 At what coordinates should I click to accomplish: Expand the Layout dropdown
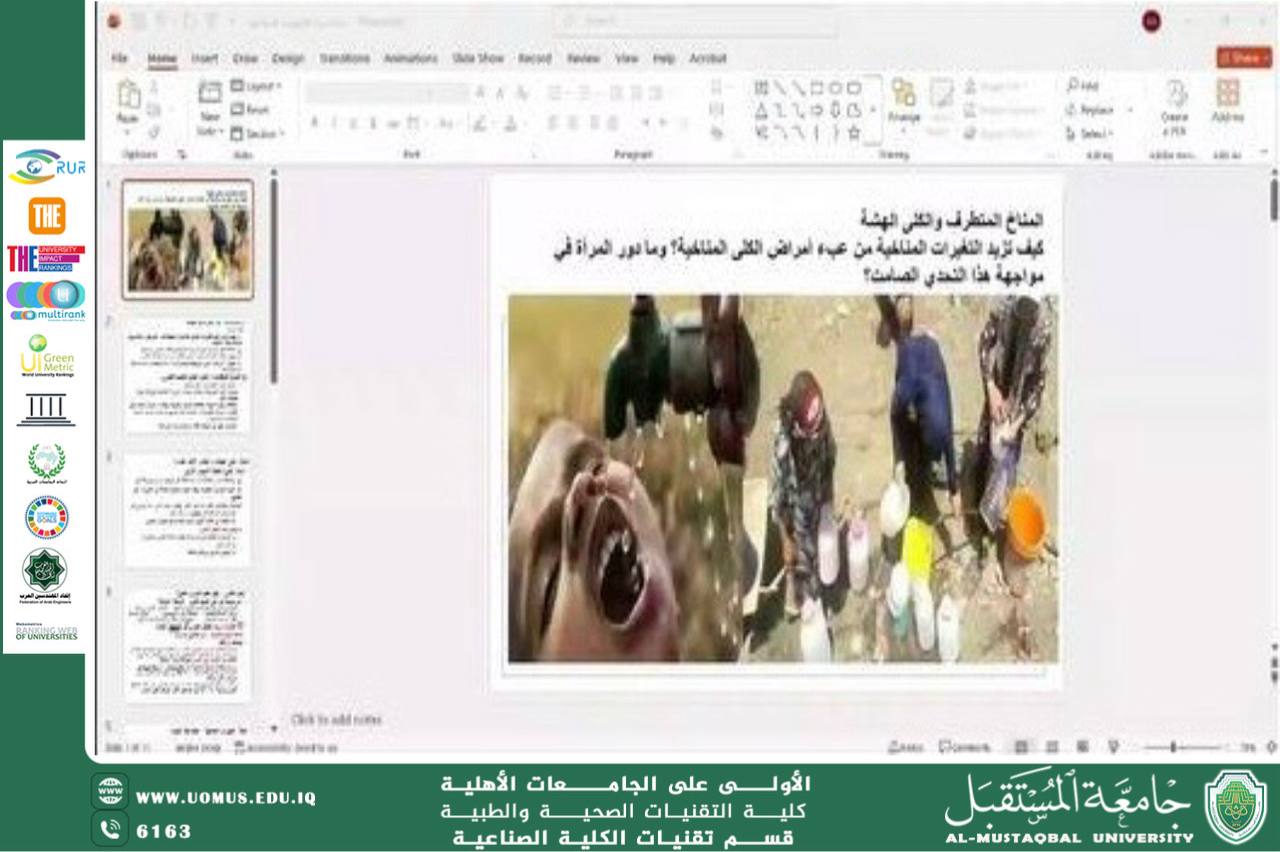256,86
